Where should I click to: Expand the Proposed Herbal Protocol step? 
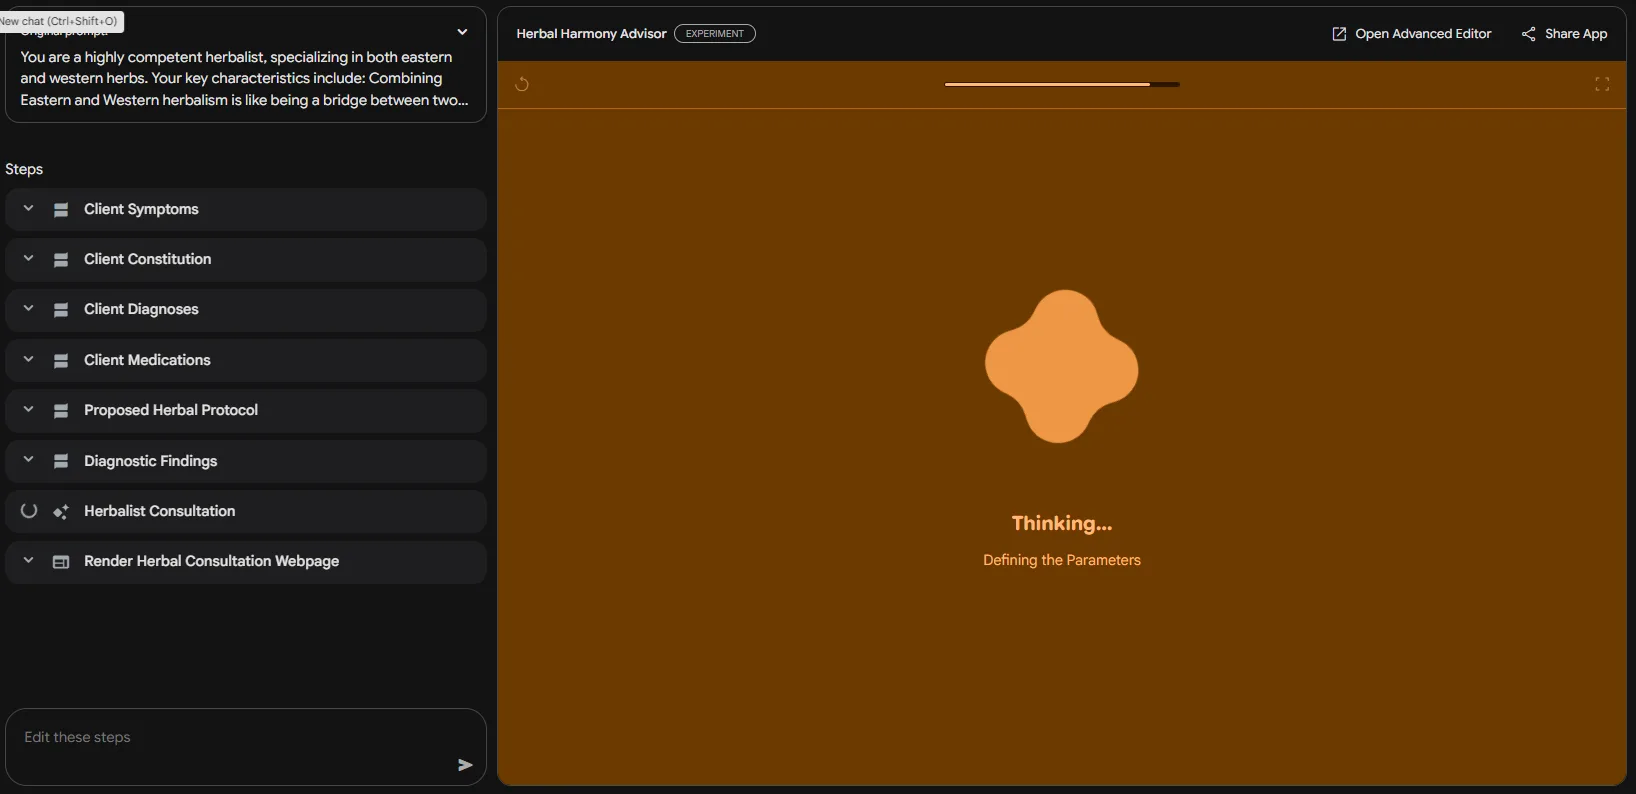(29, 410)
